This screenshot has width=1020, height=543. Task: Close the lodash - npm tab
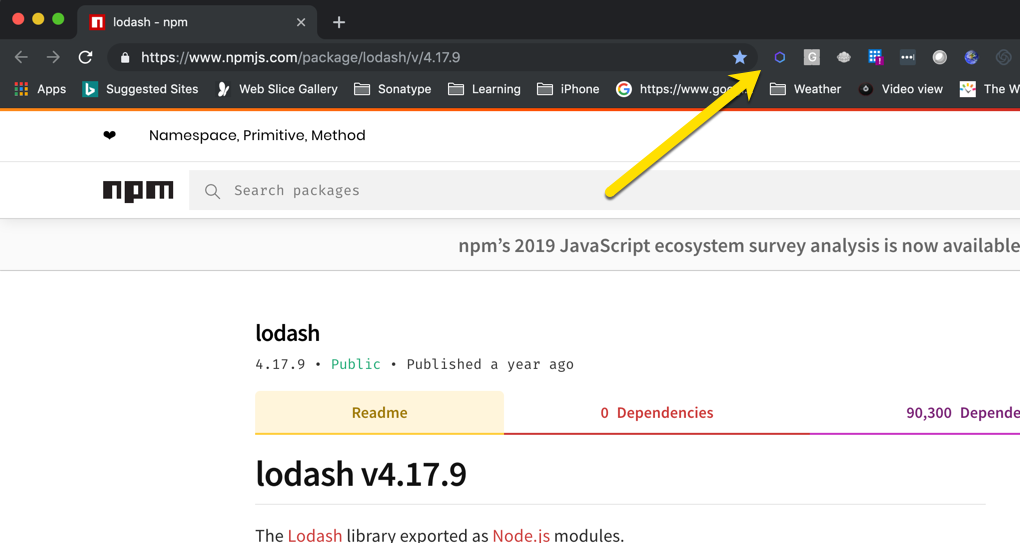[301, 22]
